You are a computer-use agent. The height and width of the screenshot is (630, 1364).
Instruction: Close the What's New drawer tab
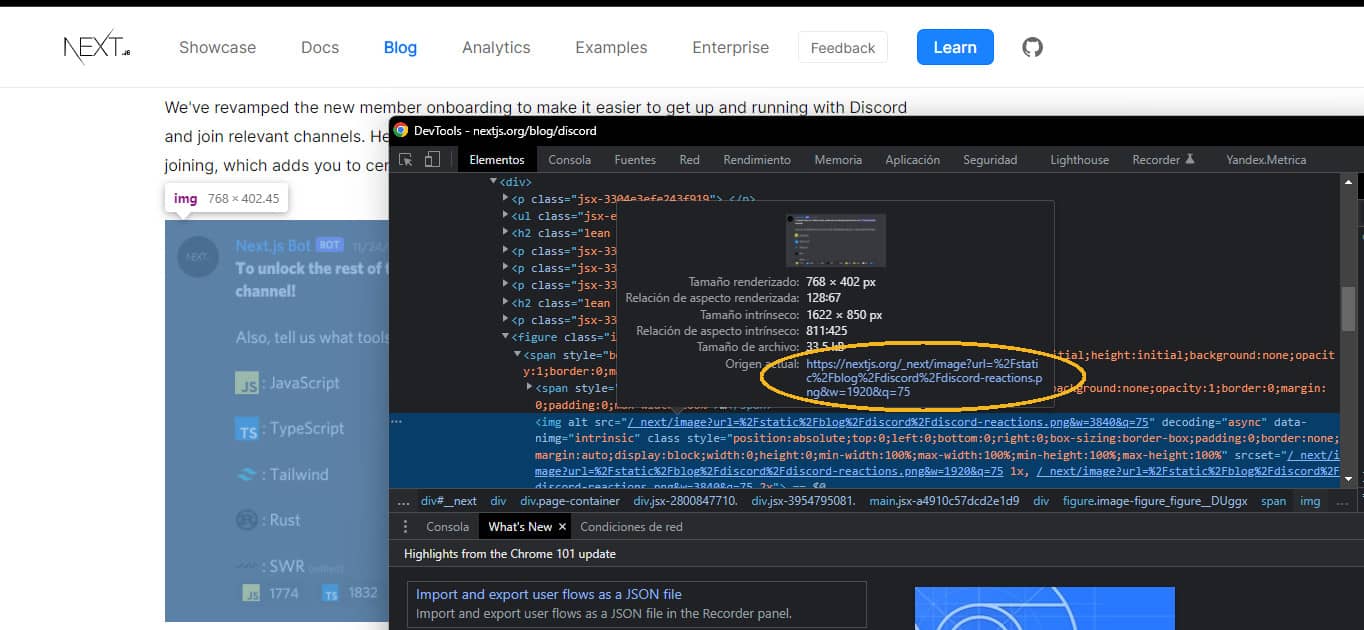point(562,526)
